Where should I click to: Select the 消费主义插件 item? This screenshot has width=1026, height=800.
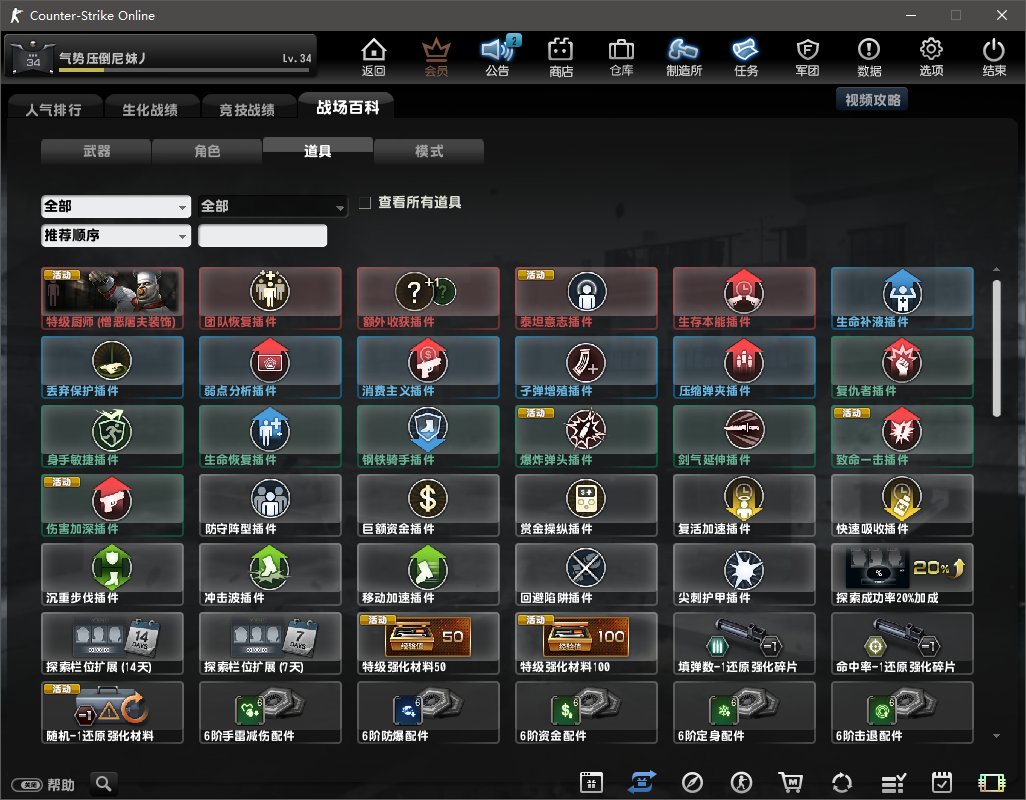tap(428, 368)
